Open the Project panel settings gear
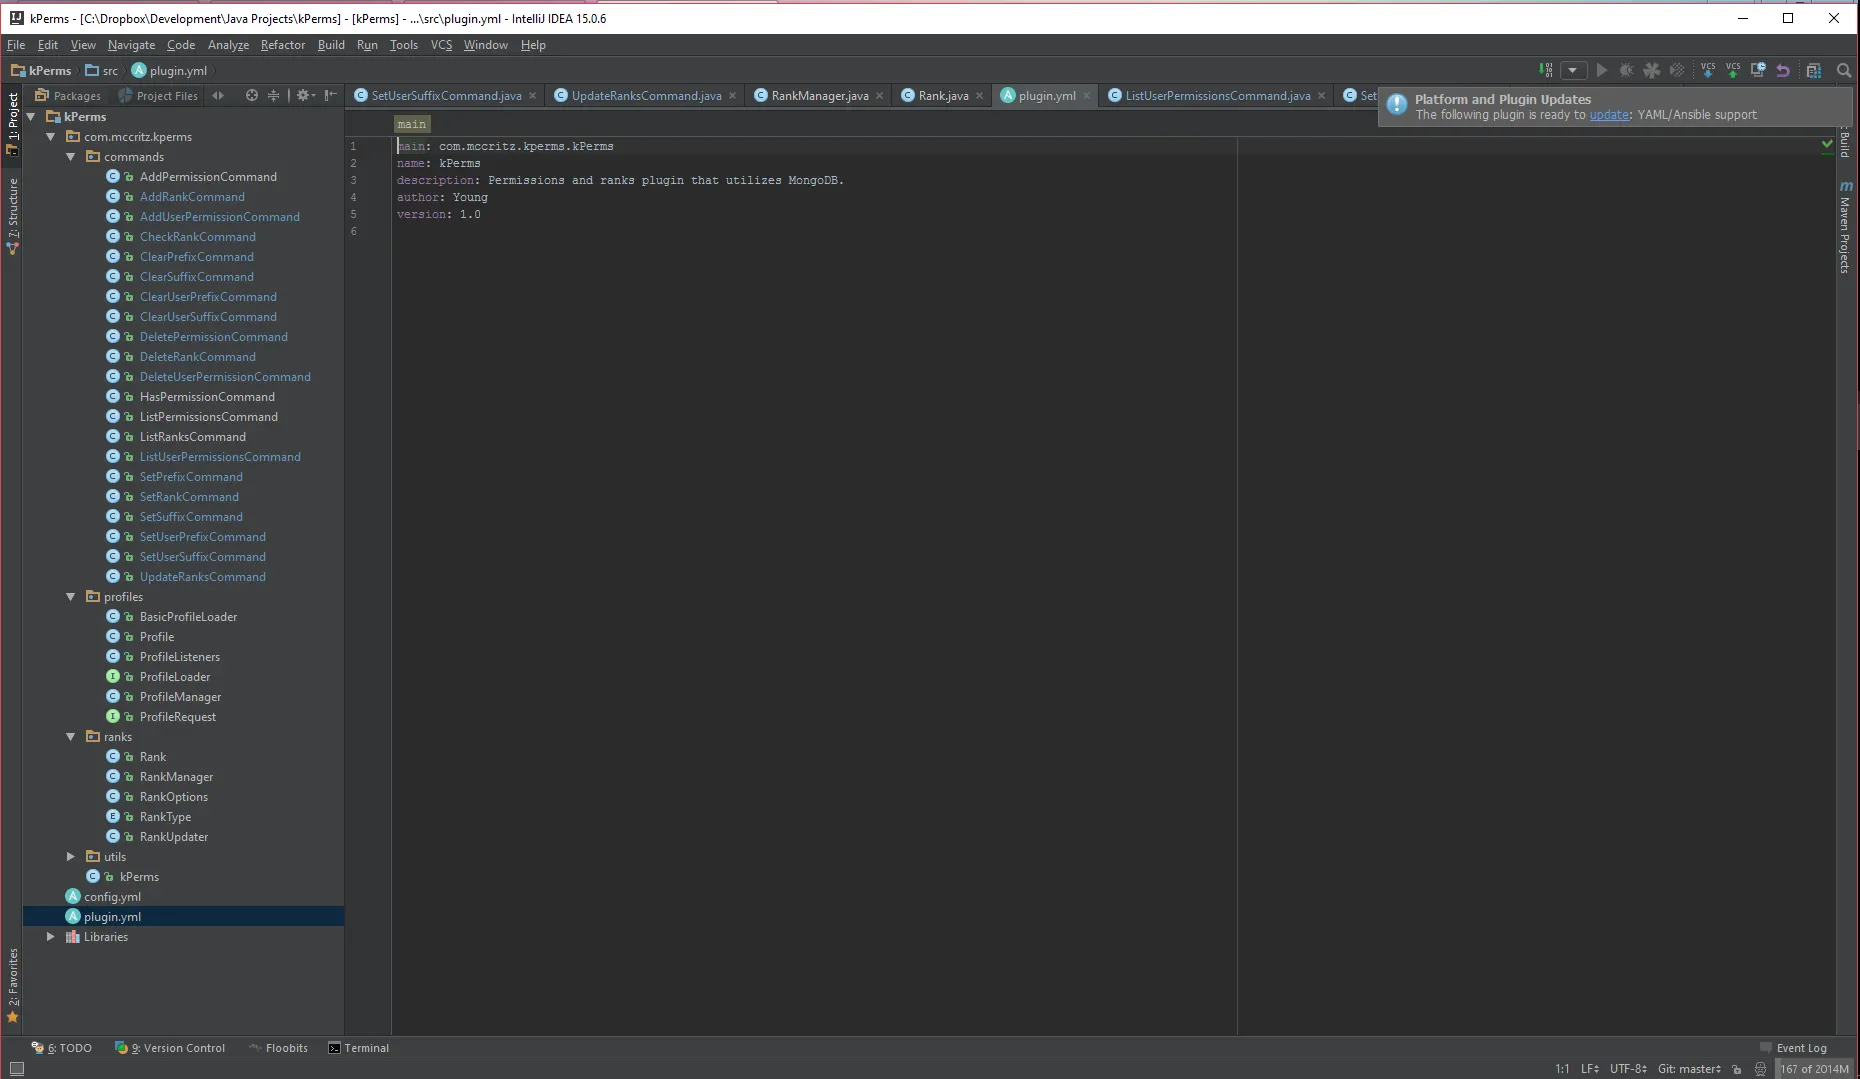The image size is (1860, 1079). (x=305, y=95)
